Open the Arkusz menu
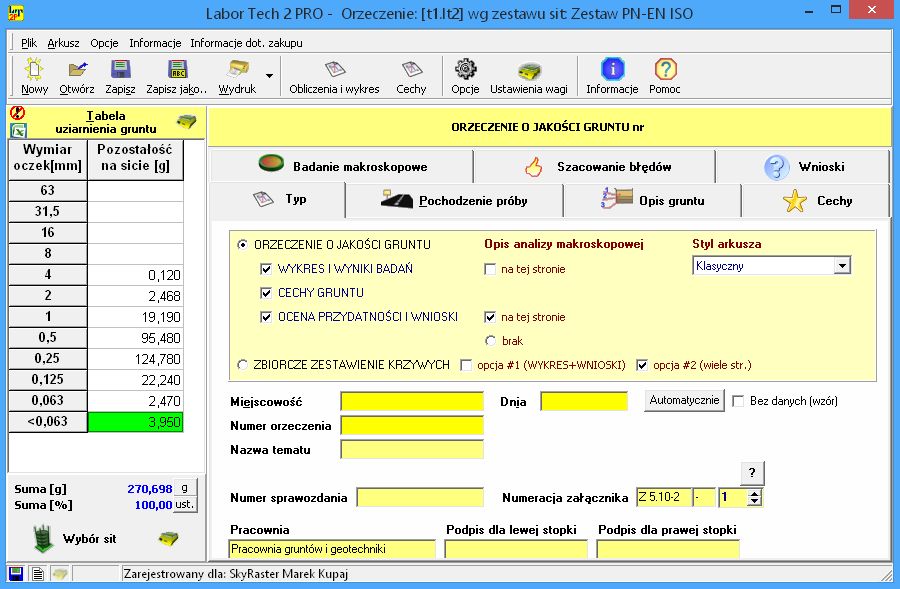Viewport: 900px width, 589px height. point(63,43)
